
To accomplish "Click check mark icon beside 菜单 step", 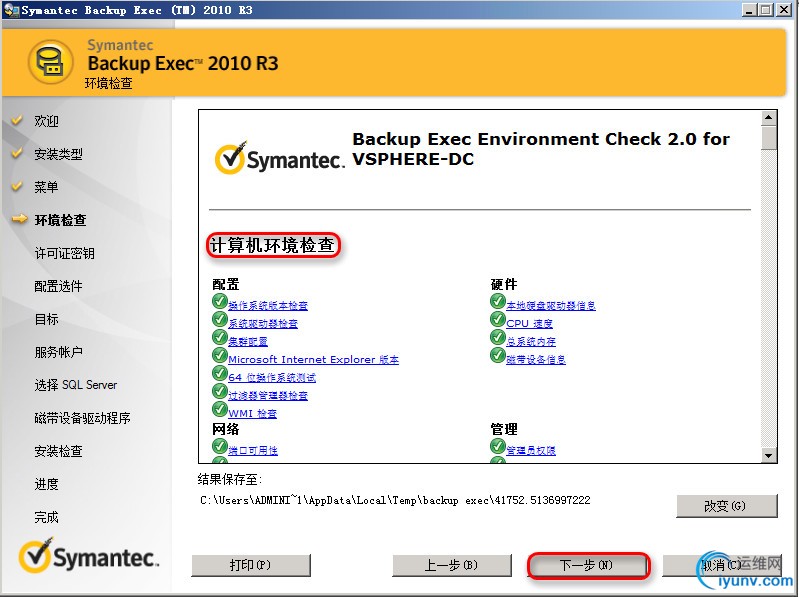I will (17, 186).
